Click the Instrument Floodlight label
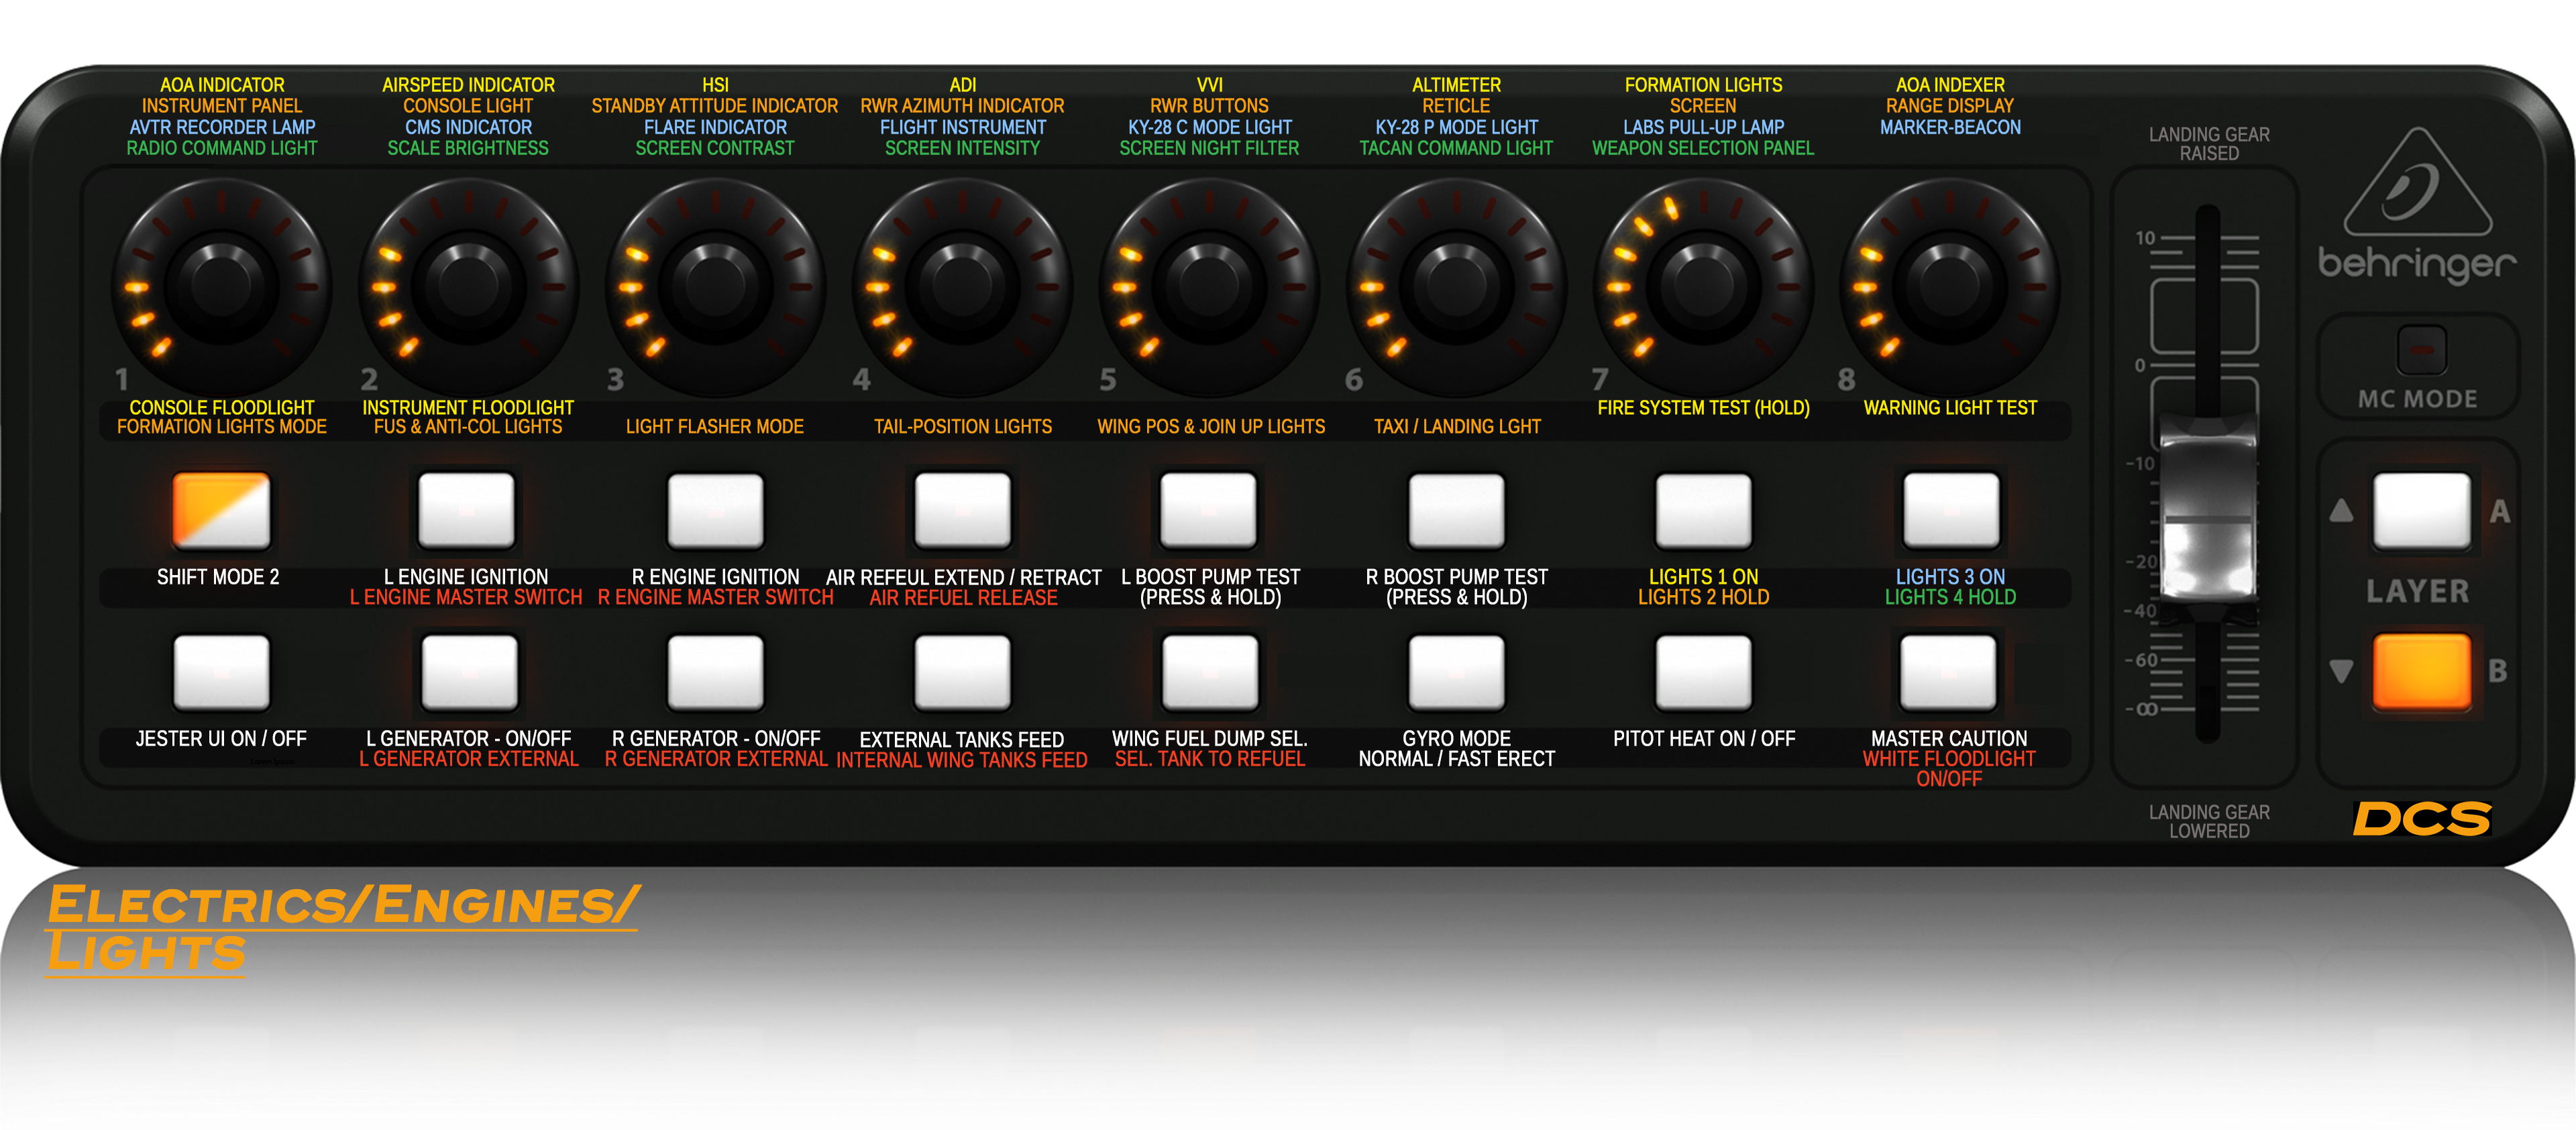 (468, 407)
